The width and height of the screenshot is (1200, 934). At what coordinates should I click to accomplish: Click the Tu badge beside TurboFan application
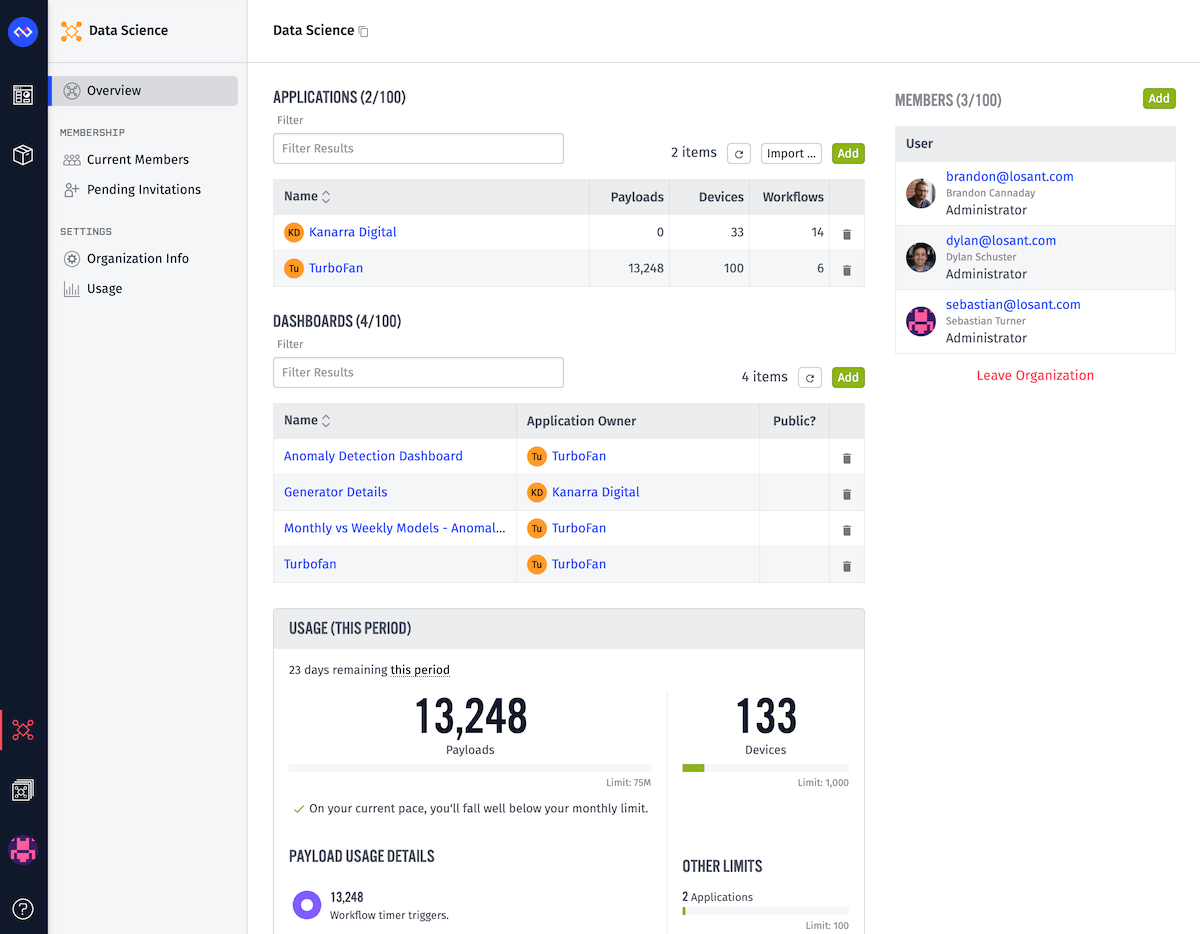pos(293,268)
